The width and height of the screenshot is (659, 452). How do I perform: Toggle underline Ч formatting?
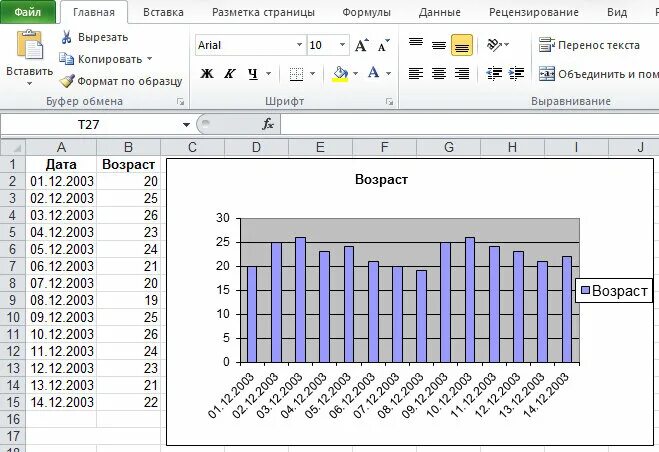click(x=253, y=74)
